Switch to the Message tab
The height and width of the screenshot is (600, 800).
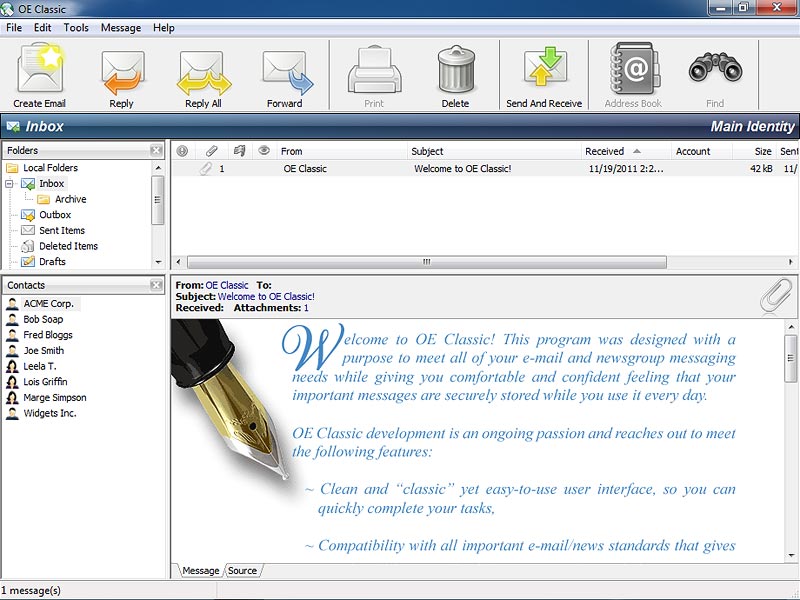point(201,570)
